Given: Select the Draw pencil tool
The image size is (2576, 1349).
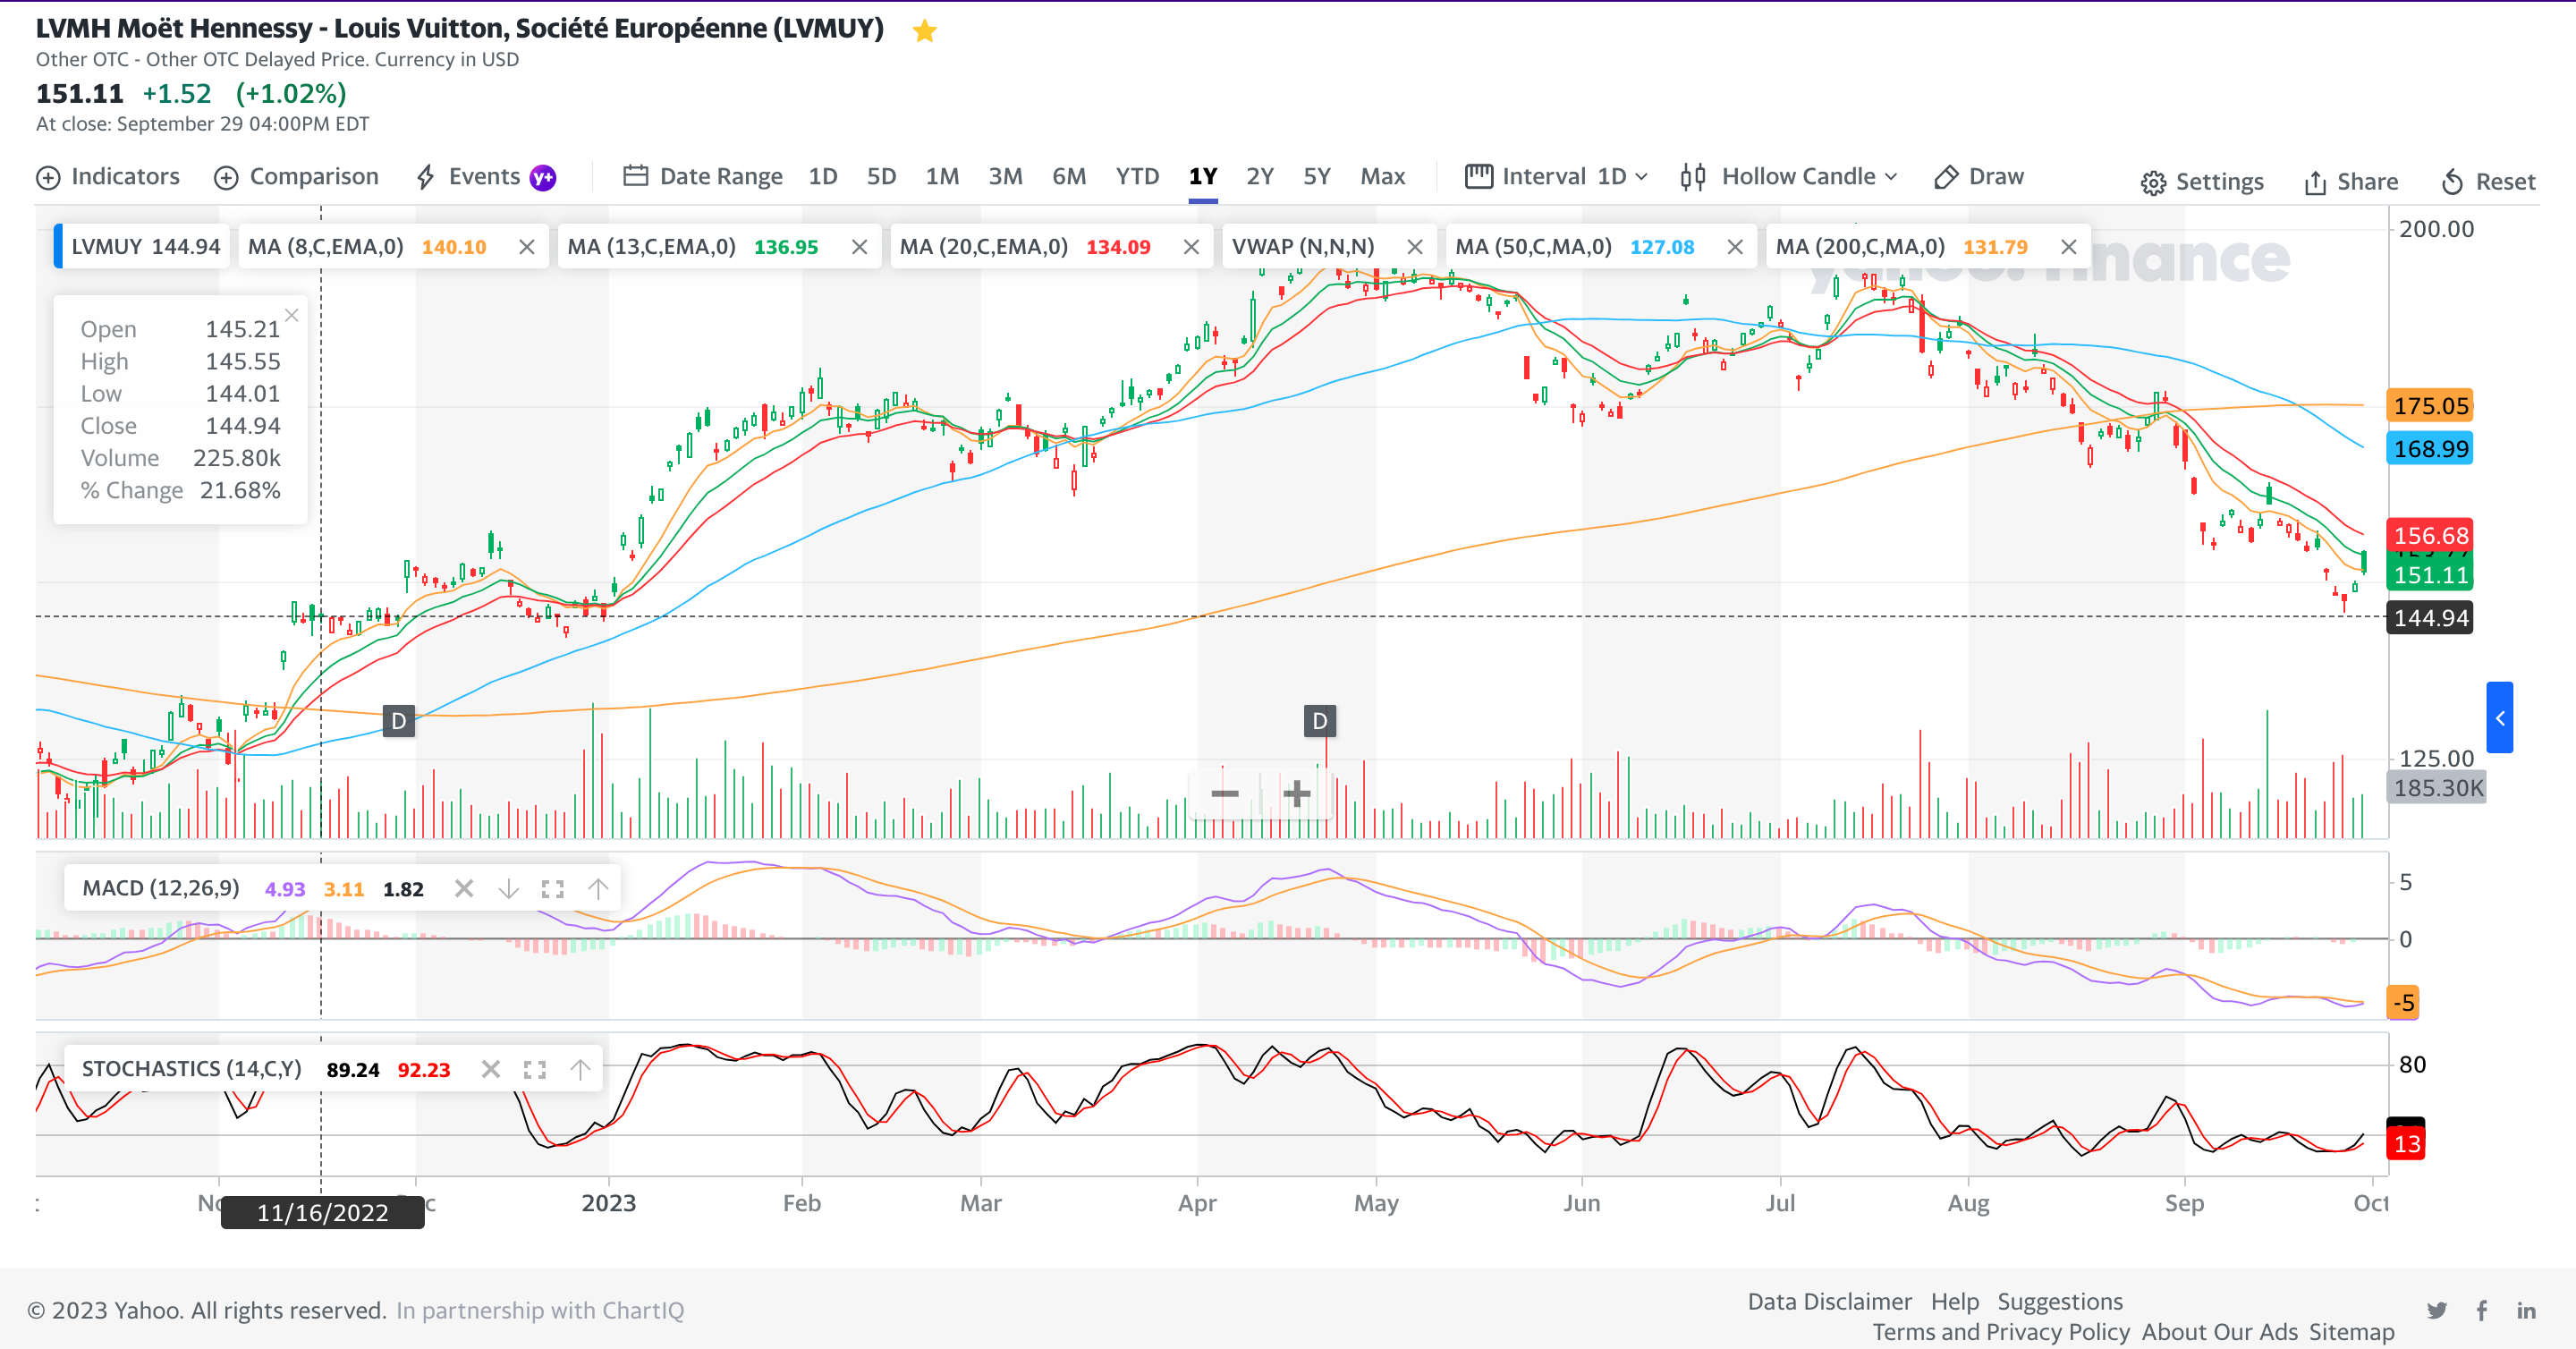Looking at the screenshot, I should coord(1945,177).
